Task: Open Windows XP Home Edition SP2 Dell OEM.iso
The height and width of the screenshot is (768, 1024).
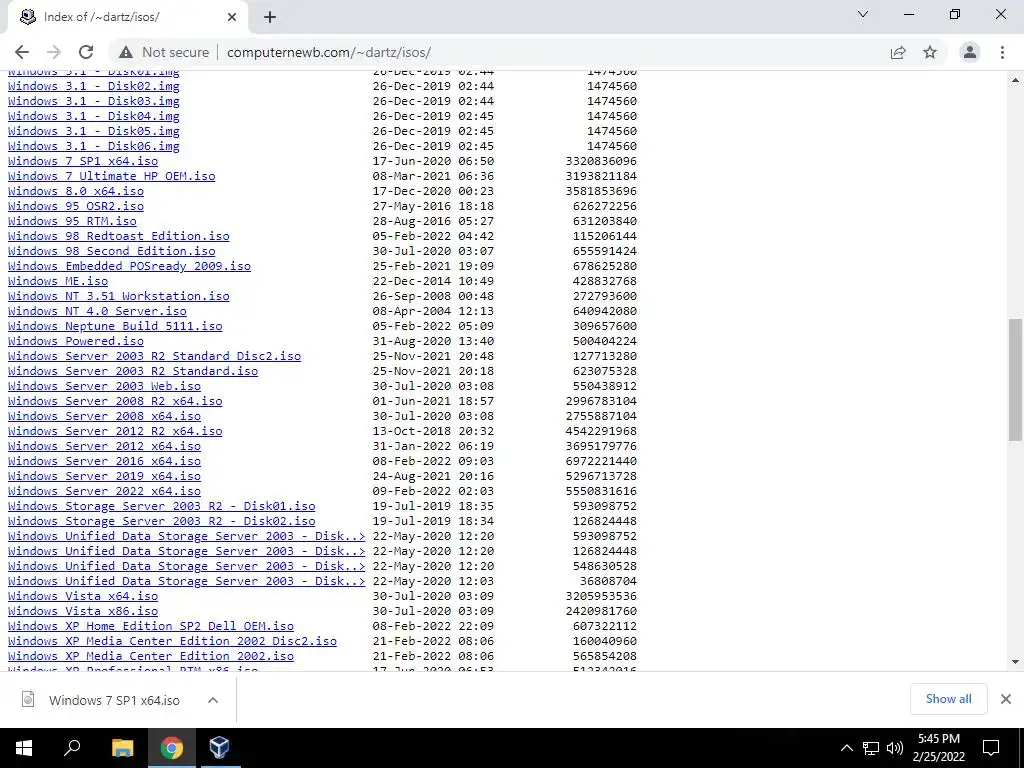Action: (151, 627)
